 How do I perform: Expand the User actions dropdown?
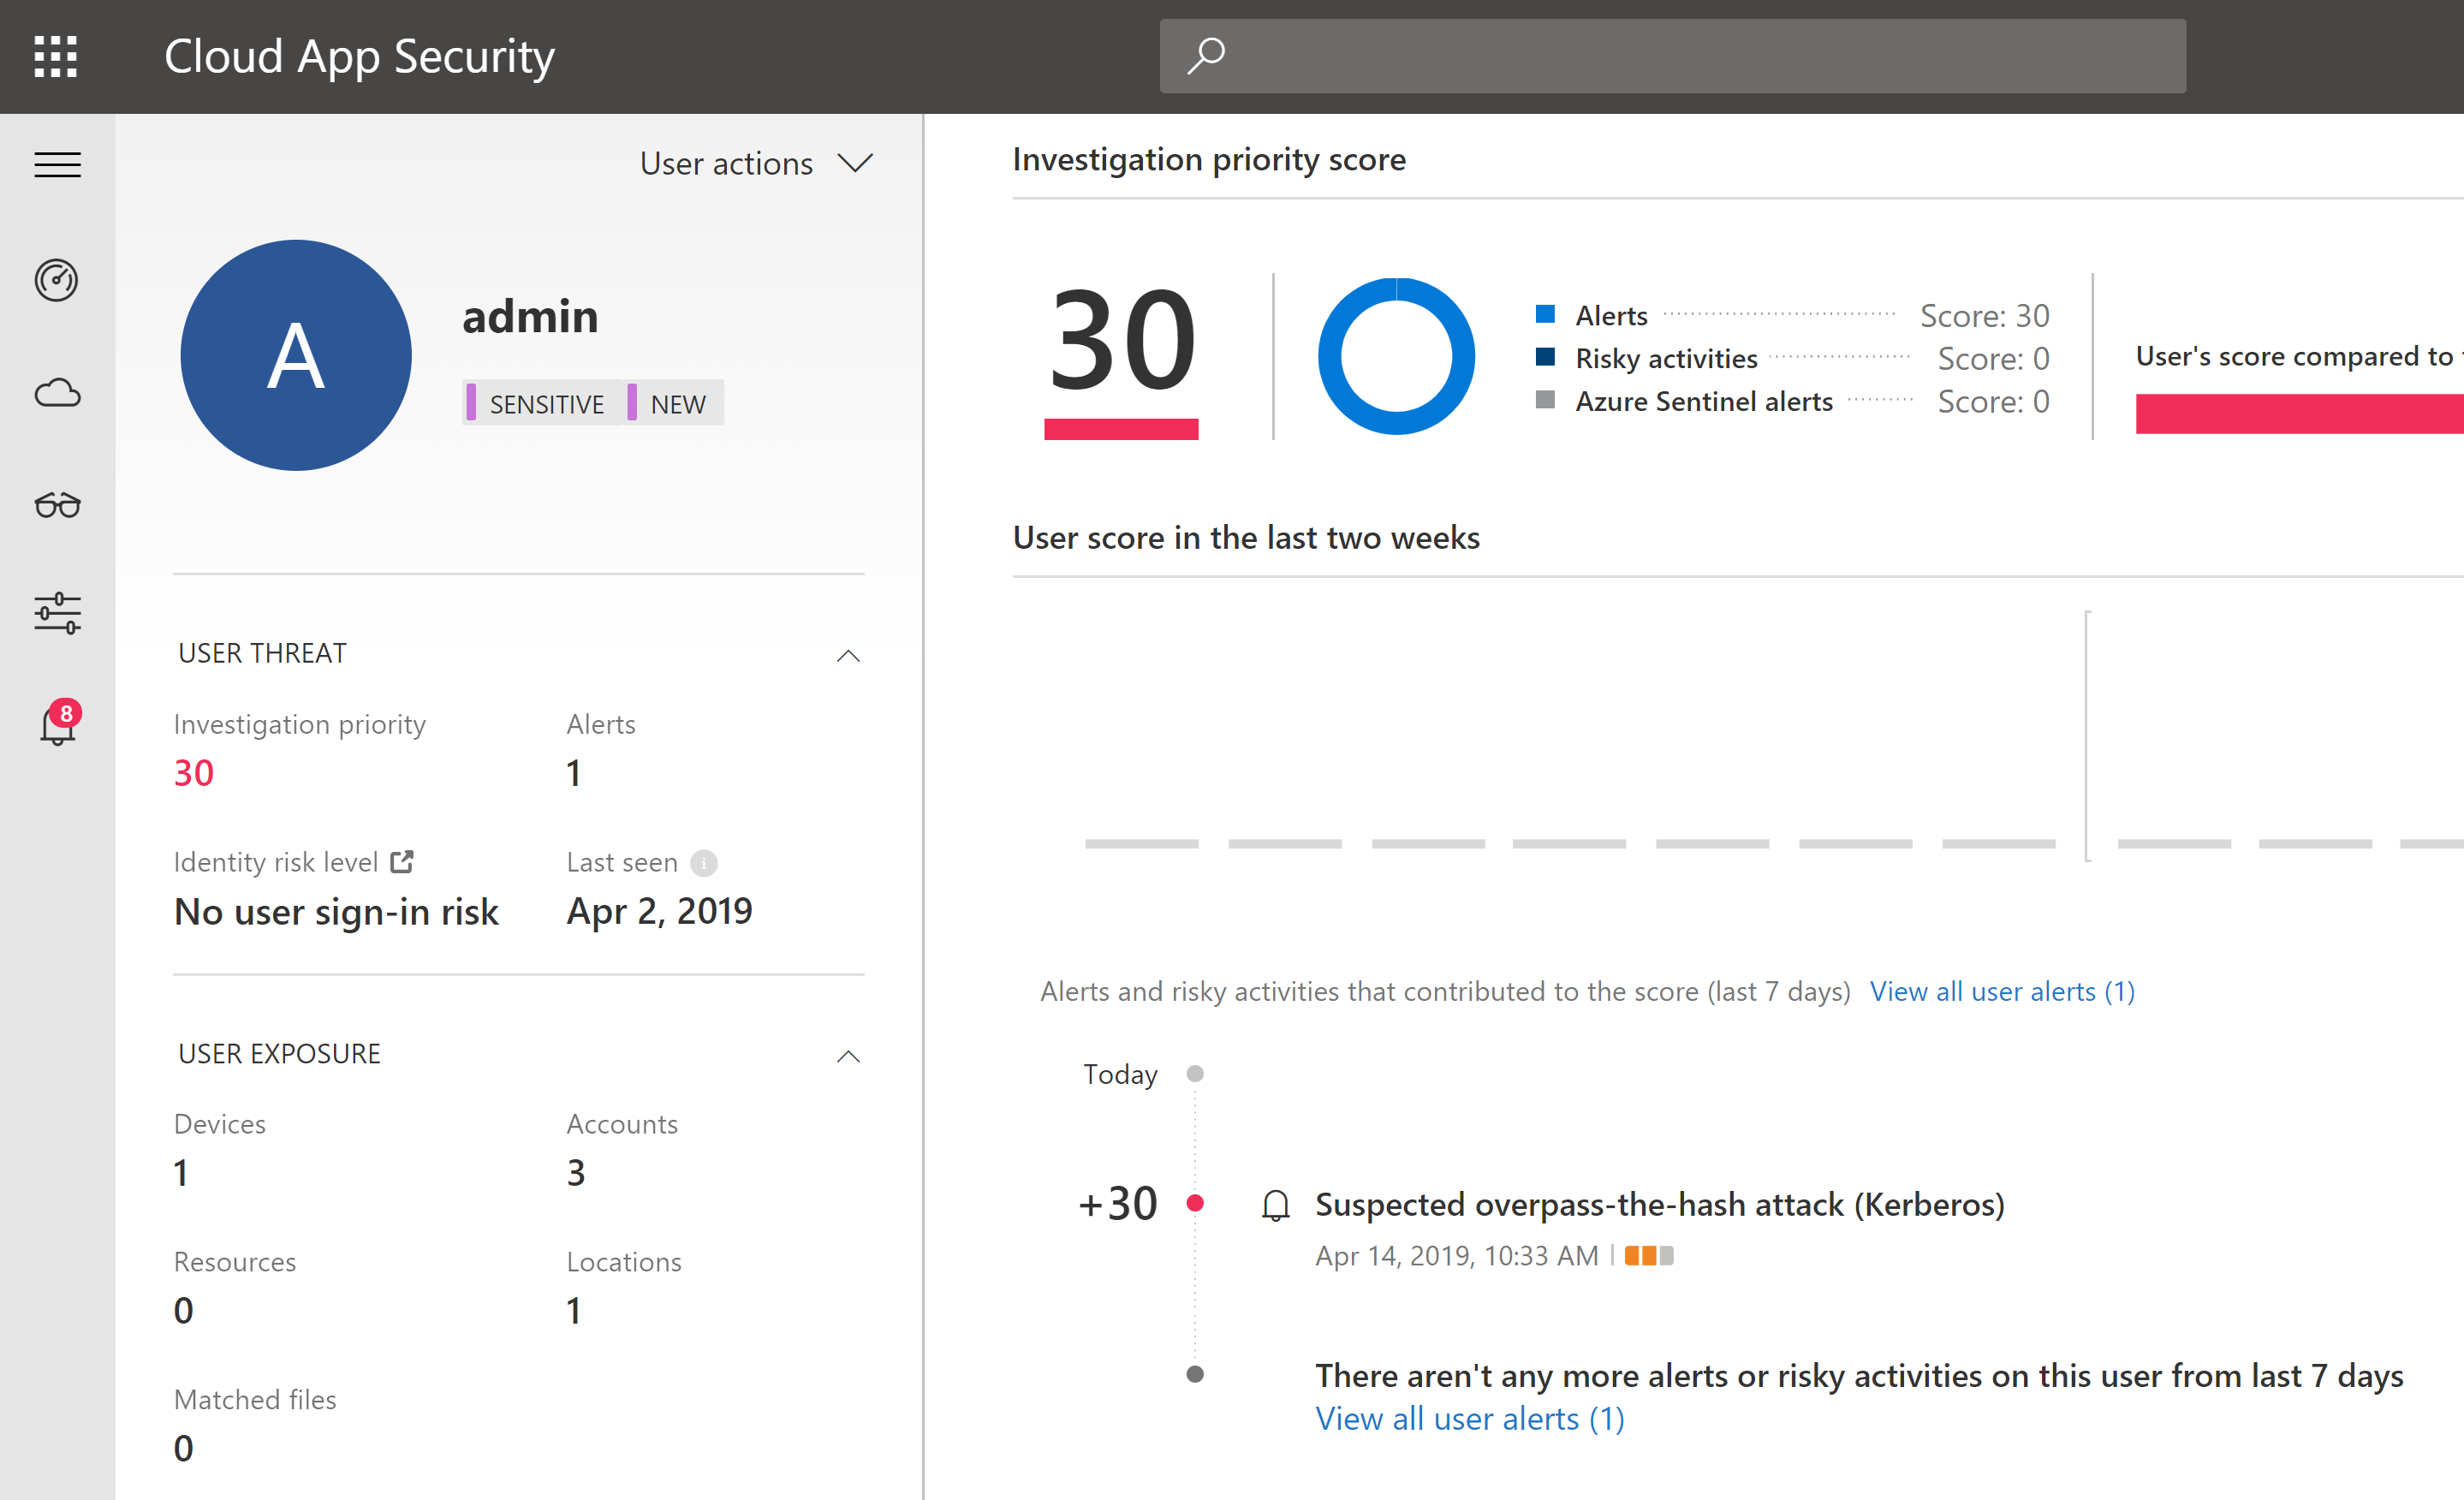(757, 164)
